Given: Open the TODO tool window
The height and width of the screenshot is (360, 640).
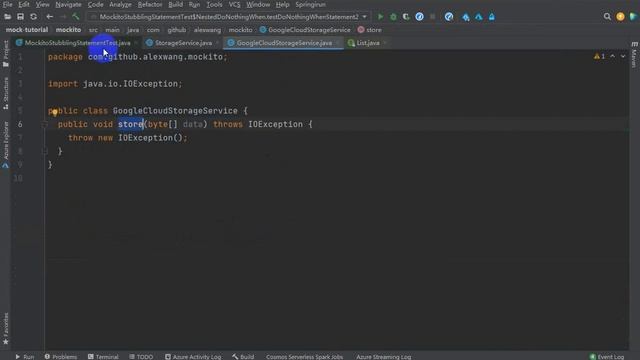Looking at the screenshot, I should [141, 356].
